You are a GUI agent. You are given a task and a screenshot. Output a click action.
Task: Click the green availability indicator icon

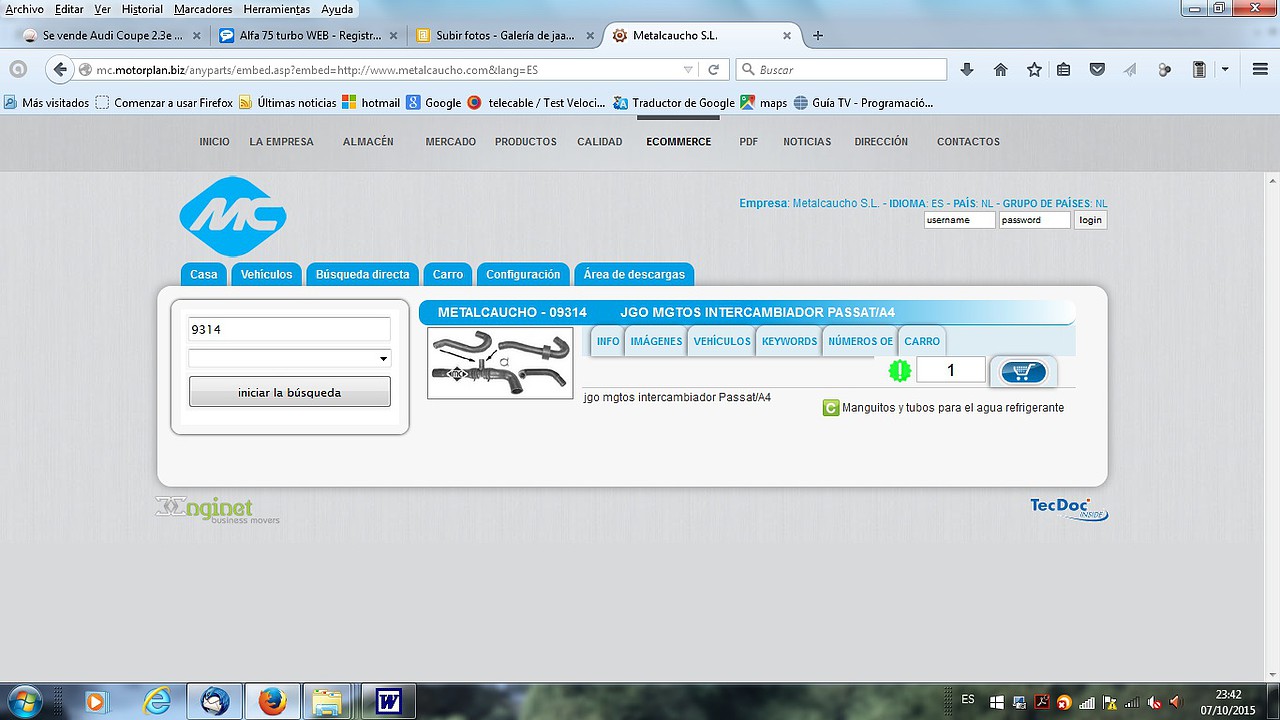pos(900,371)
